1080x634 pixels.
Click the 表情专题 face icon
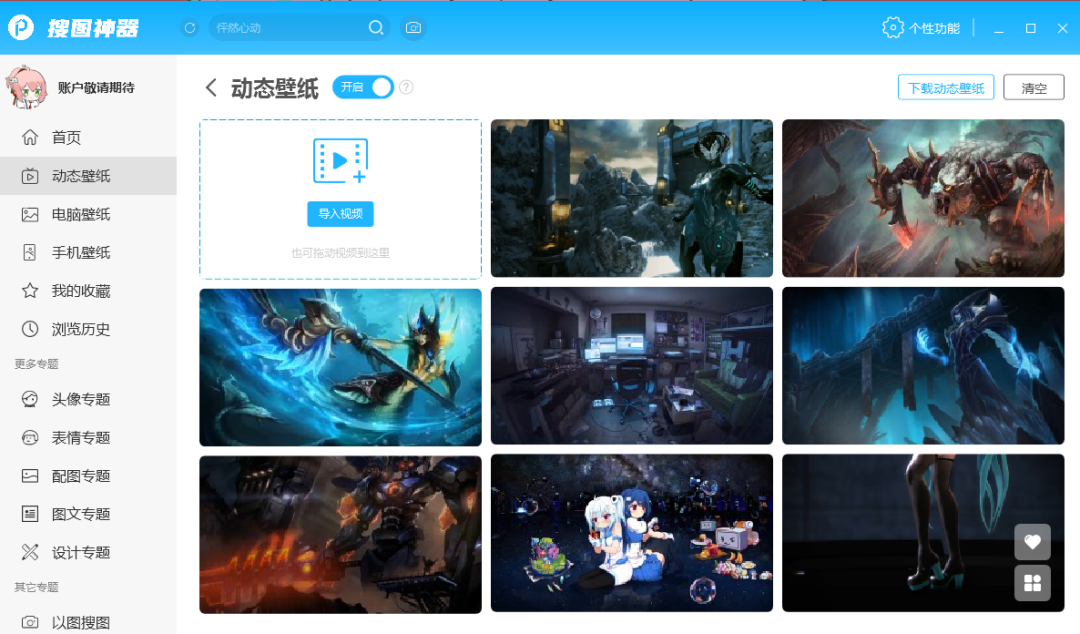pos(30,438)
